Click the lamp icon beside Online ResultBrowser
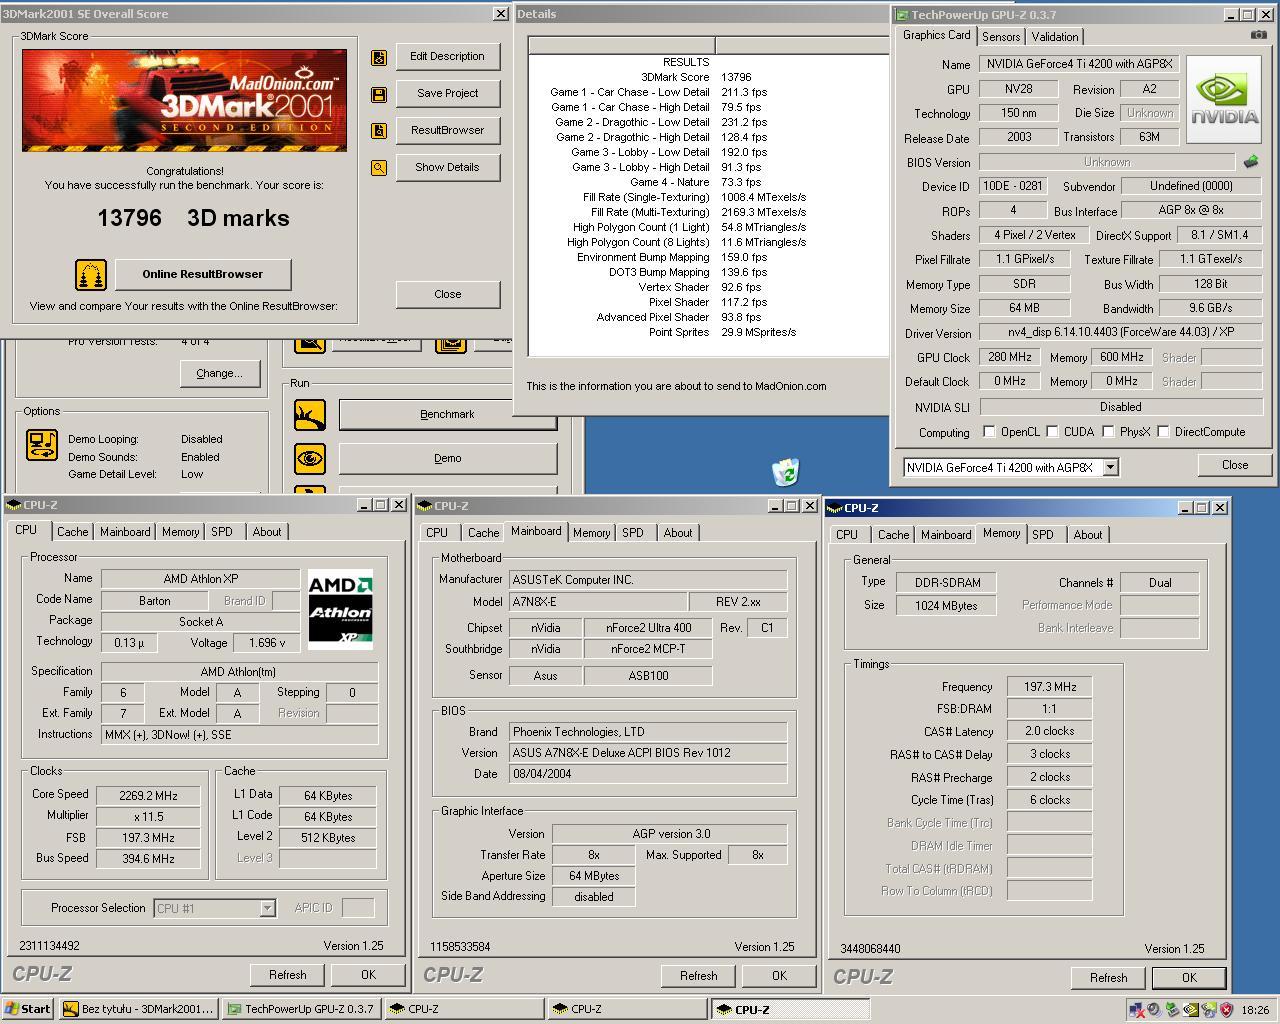 90,273
